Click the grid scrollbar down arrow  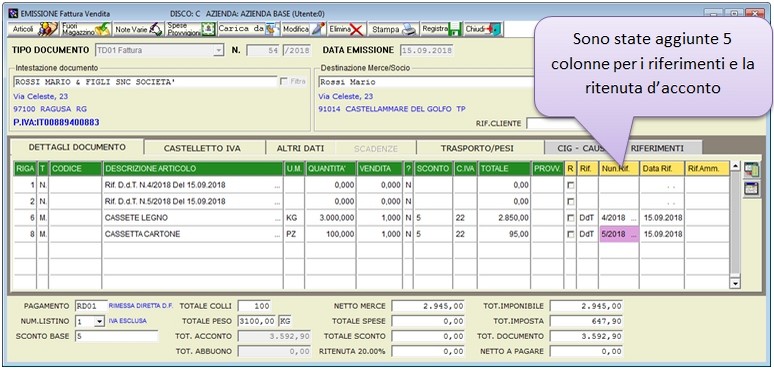pos(735,283)
